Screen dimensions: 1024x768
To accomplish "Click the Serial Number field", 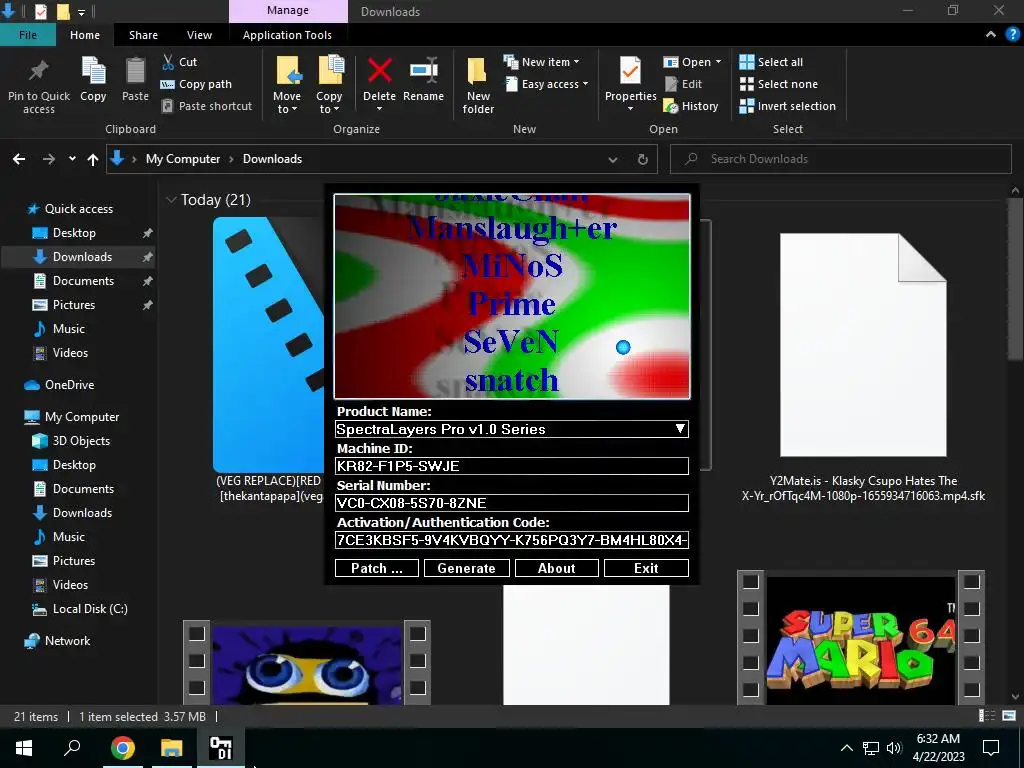I will point(511,503).
